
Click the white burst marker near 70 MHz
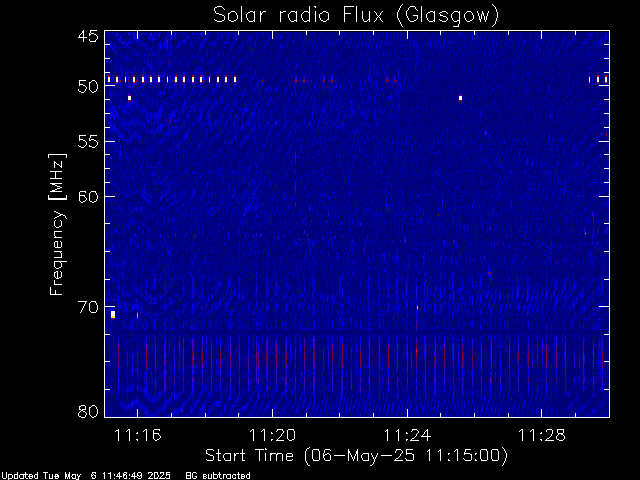(113, 314)
